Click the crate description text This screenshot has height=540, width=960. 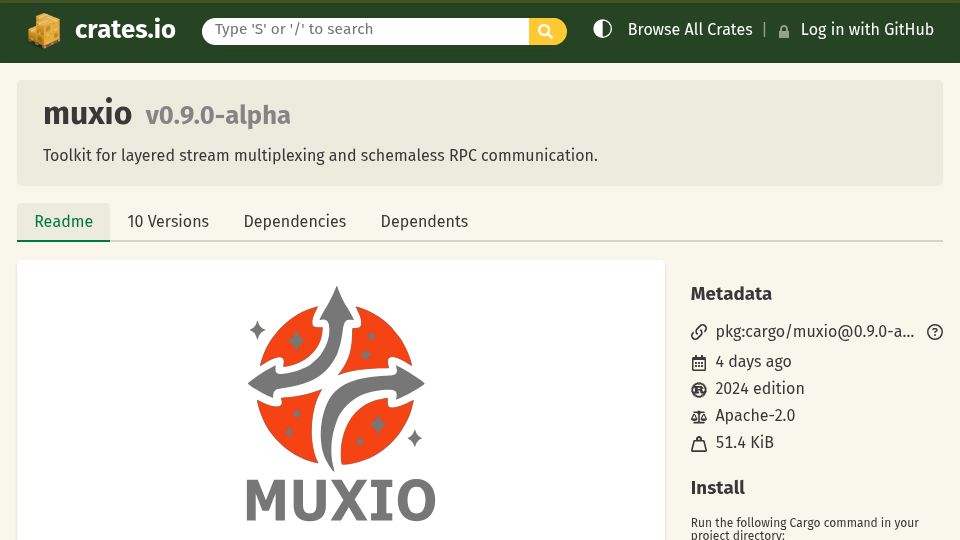(x=320, y=156)
